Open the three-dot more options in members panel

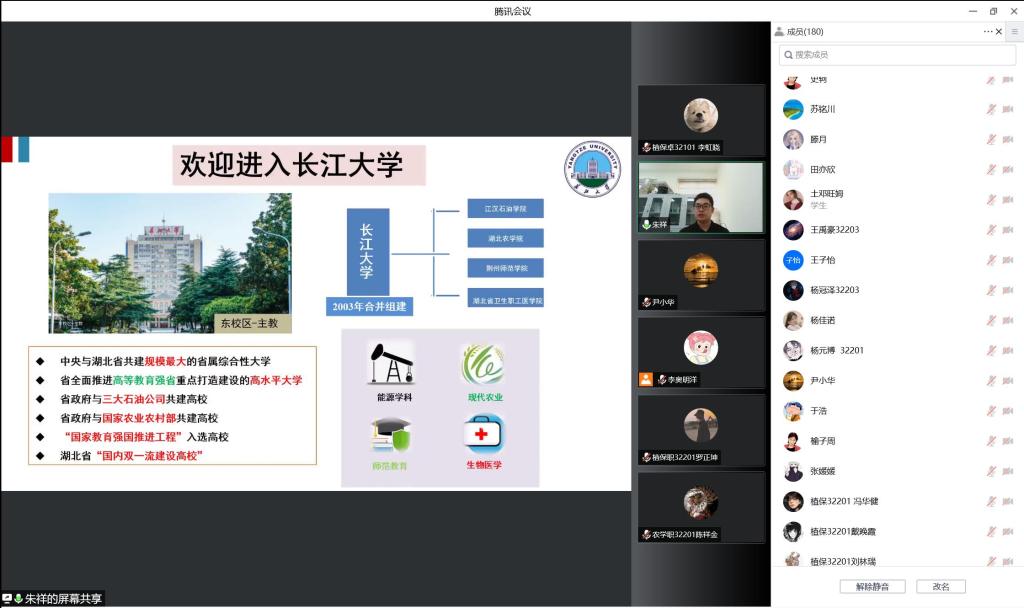[988, 32]
